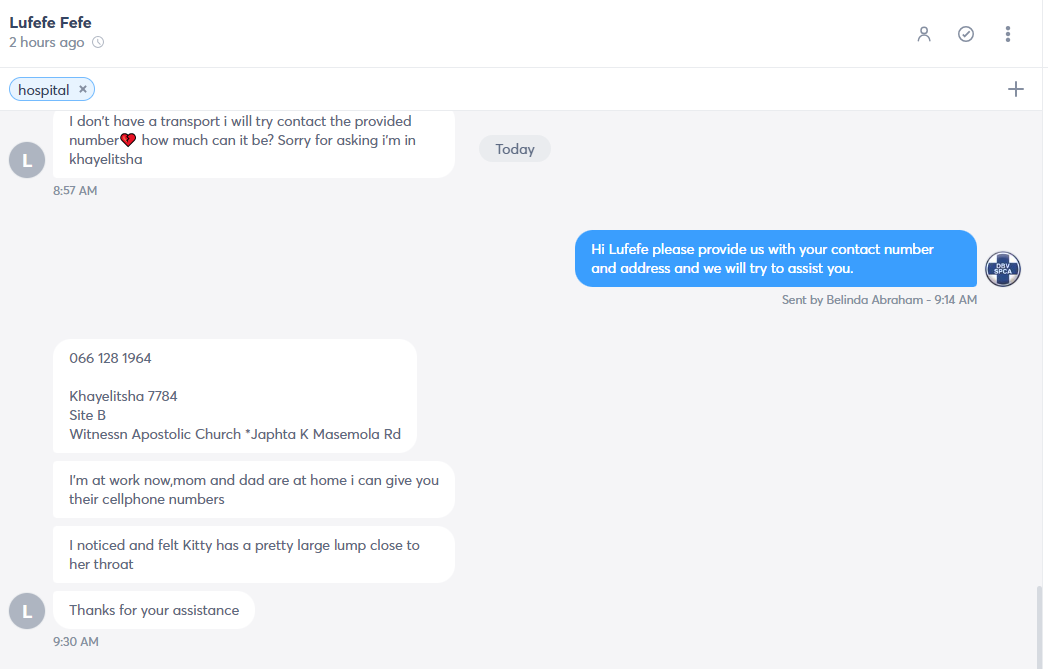Click Lufefe's avatar next to 8:57 AM message
This screenshot has height=669, width=1048.
pyautogui.click(x=27, y=160)
